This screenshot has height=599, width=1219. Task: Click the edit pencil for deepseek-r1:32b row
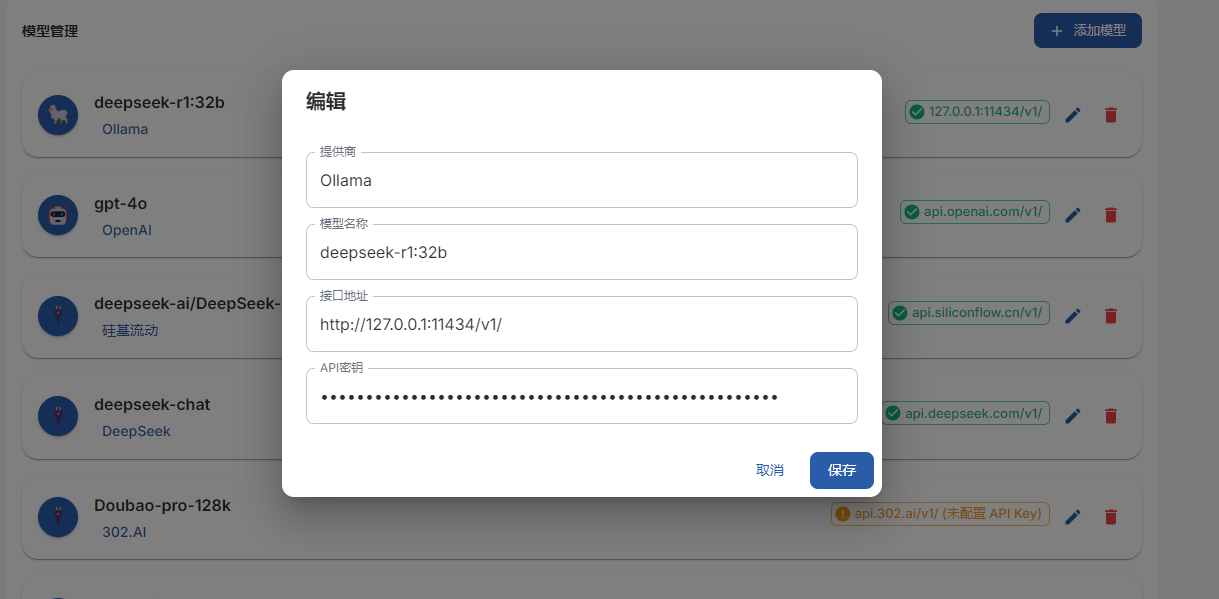1073,115
